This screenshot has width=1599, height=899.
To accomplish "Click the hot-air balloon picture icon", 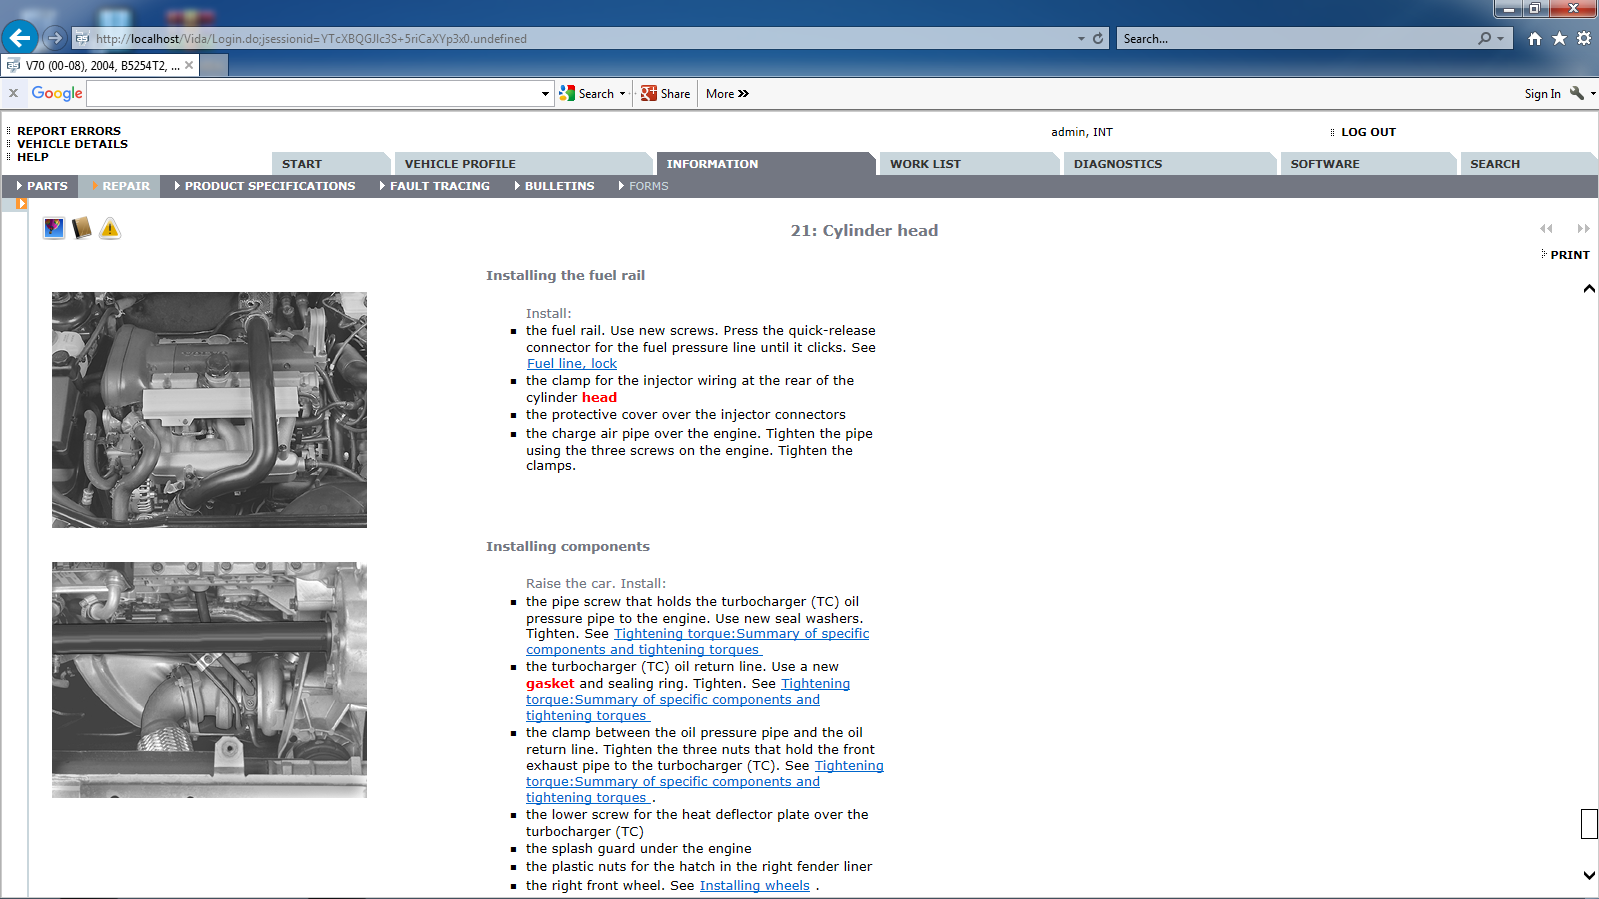I will pos(54,229).
